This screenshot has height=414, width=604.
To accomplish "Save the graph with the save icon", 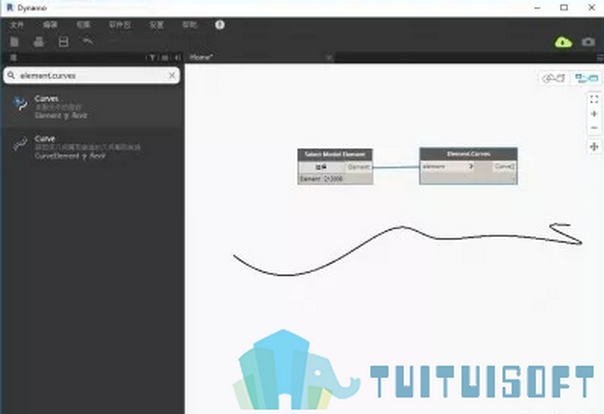I will coord(64,42).
